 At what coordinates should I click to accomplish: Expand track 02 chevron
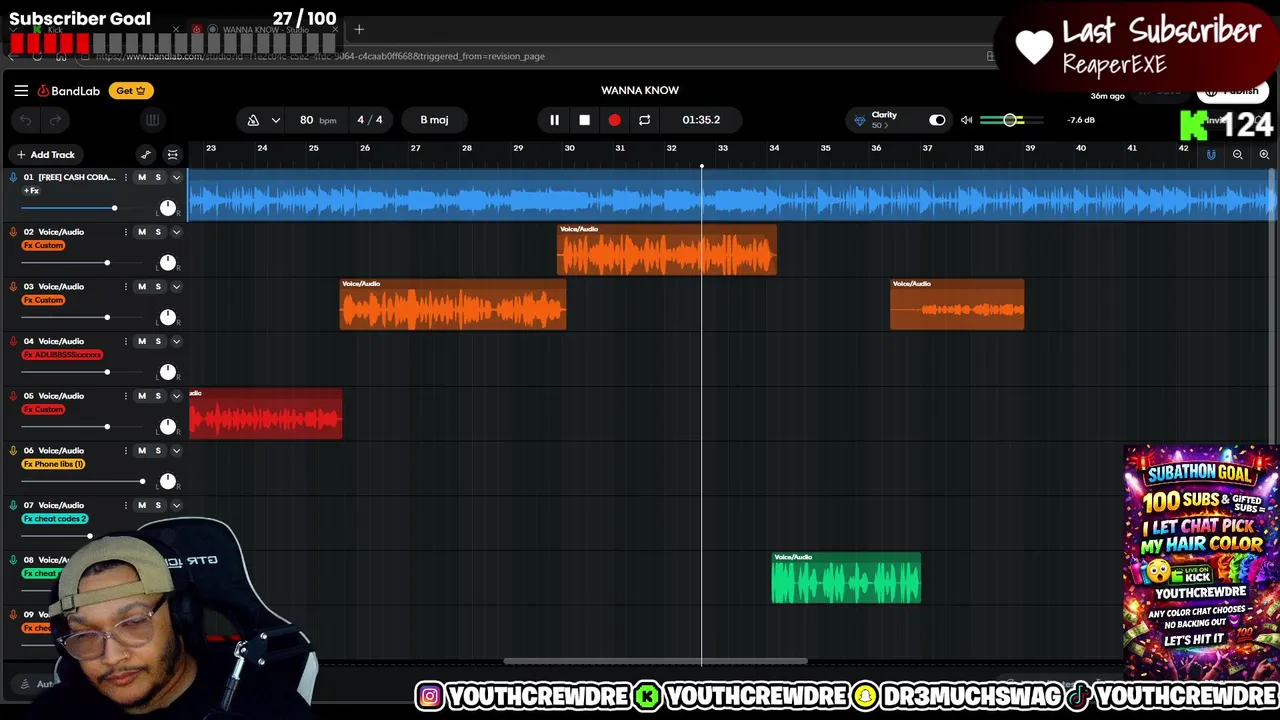[176, 232]
